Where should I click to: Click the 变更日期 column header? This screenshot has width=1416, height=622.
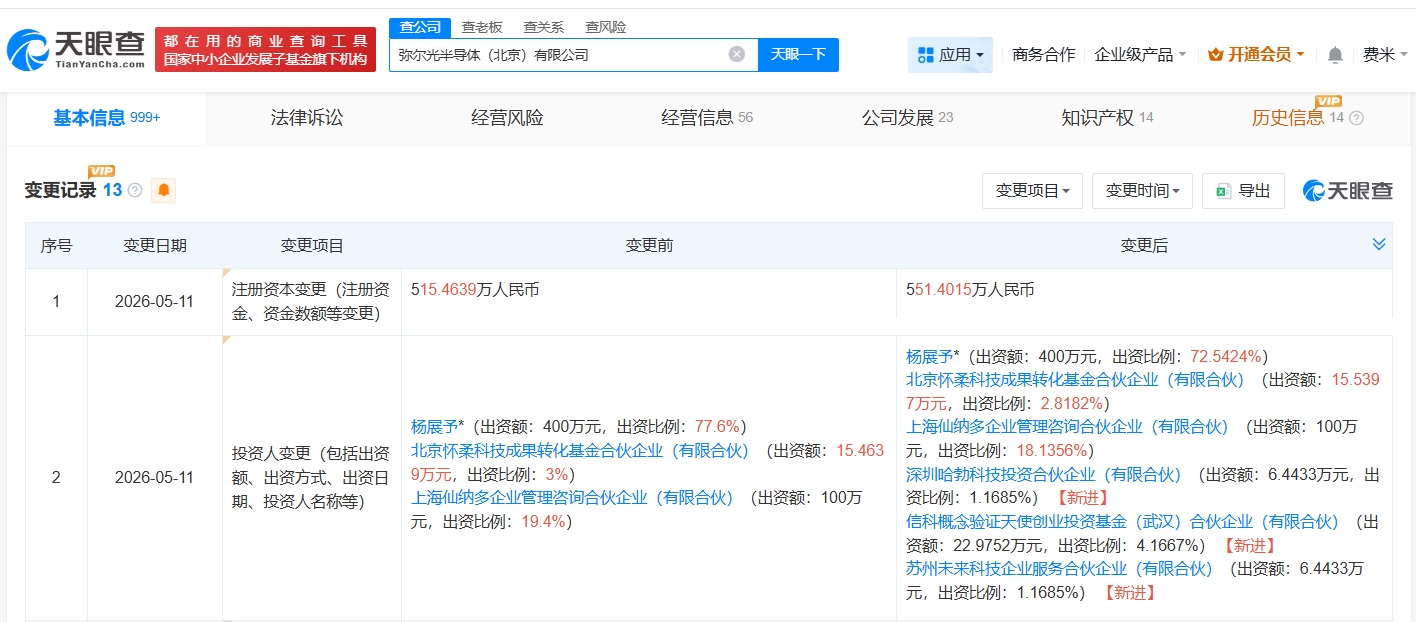(155, 245)
